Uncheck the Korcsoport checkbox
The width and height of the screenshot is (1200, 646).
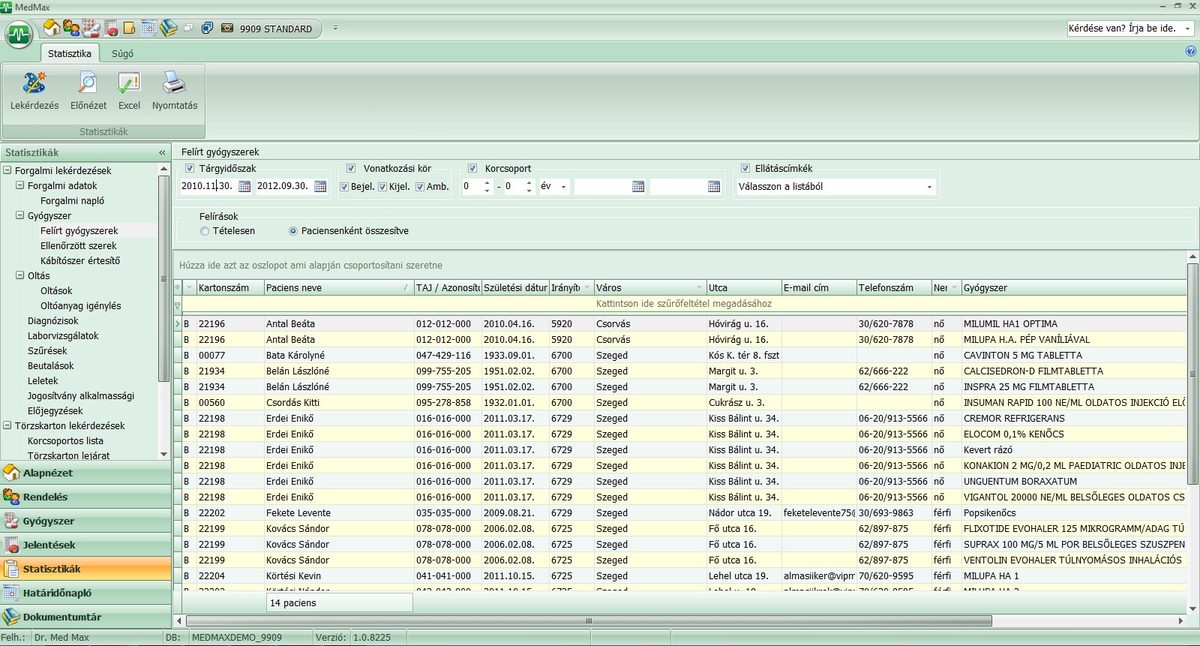pos(473,168)
